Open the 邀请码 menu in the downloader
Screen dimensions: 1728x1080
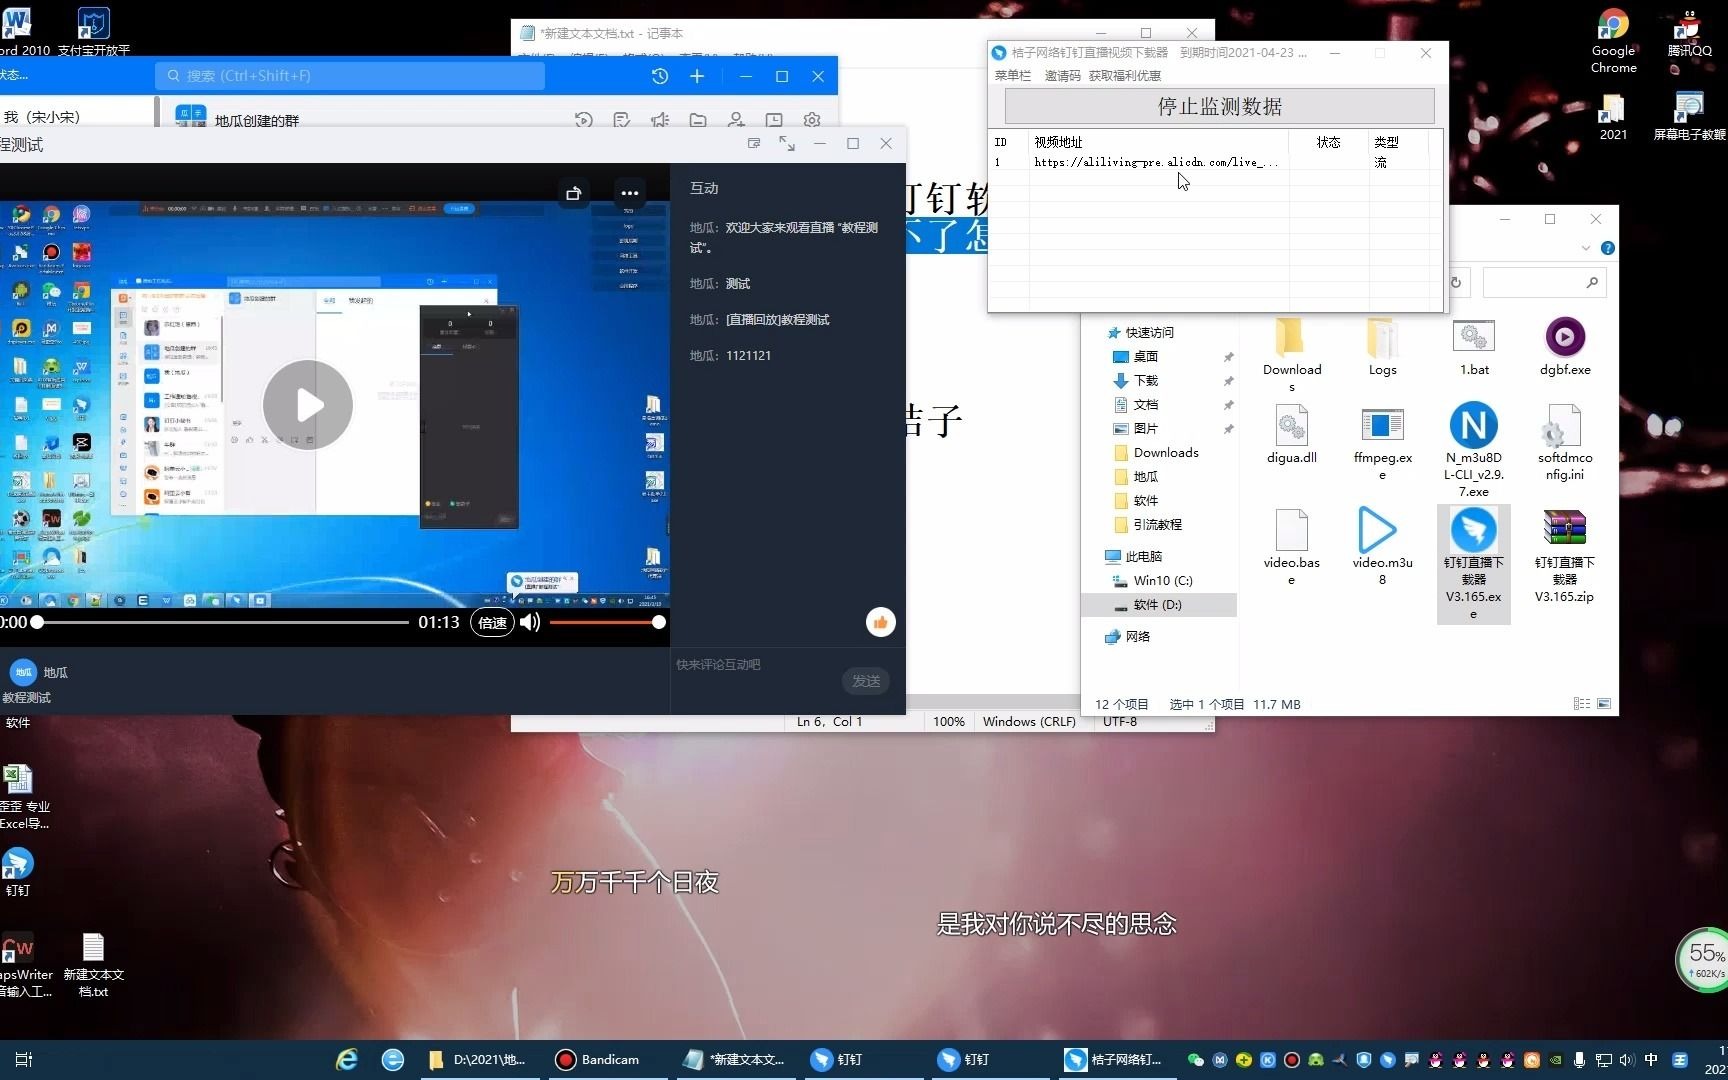pos(1062,75)
